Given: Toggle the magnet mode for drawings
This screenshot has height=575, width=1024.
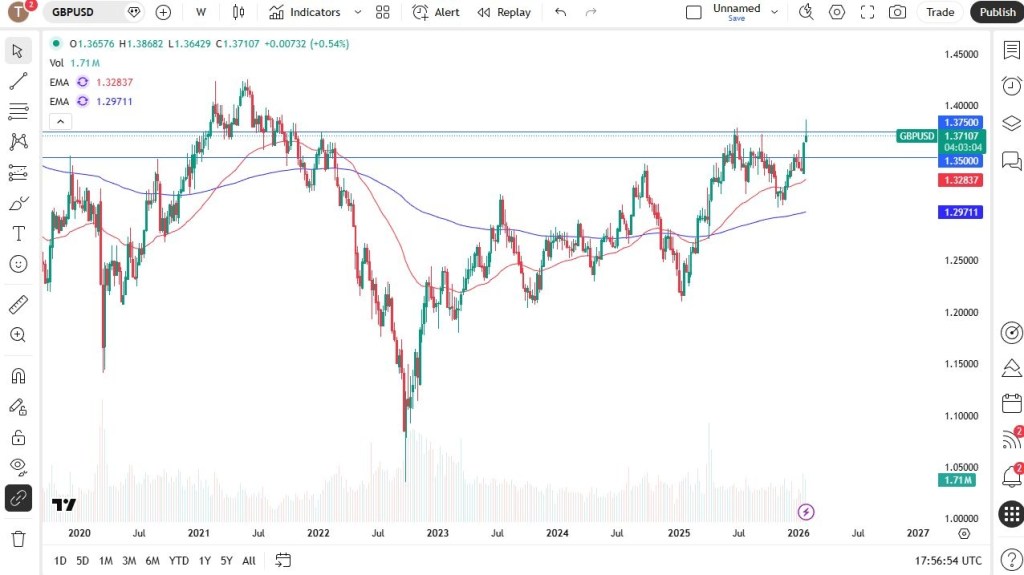Looking at the screenshot, I should click(x=18, y=376).
